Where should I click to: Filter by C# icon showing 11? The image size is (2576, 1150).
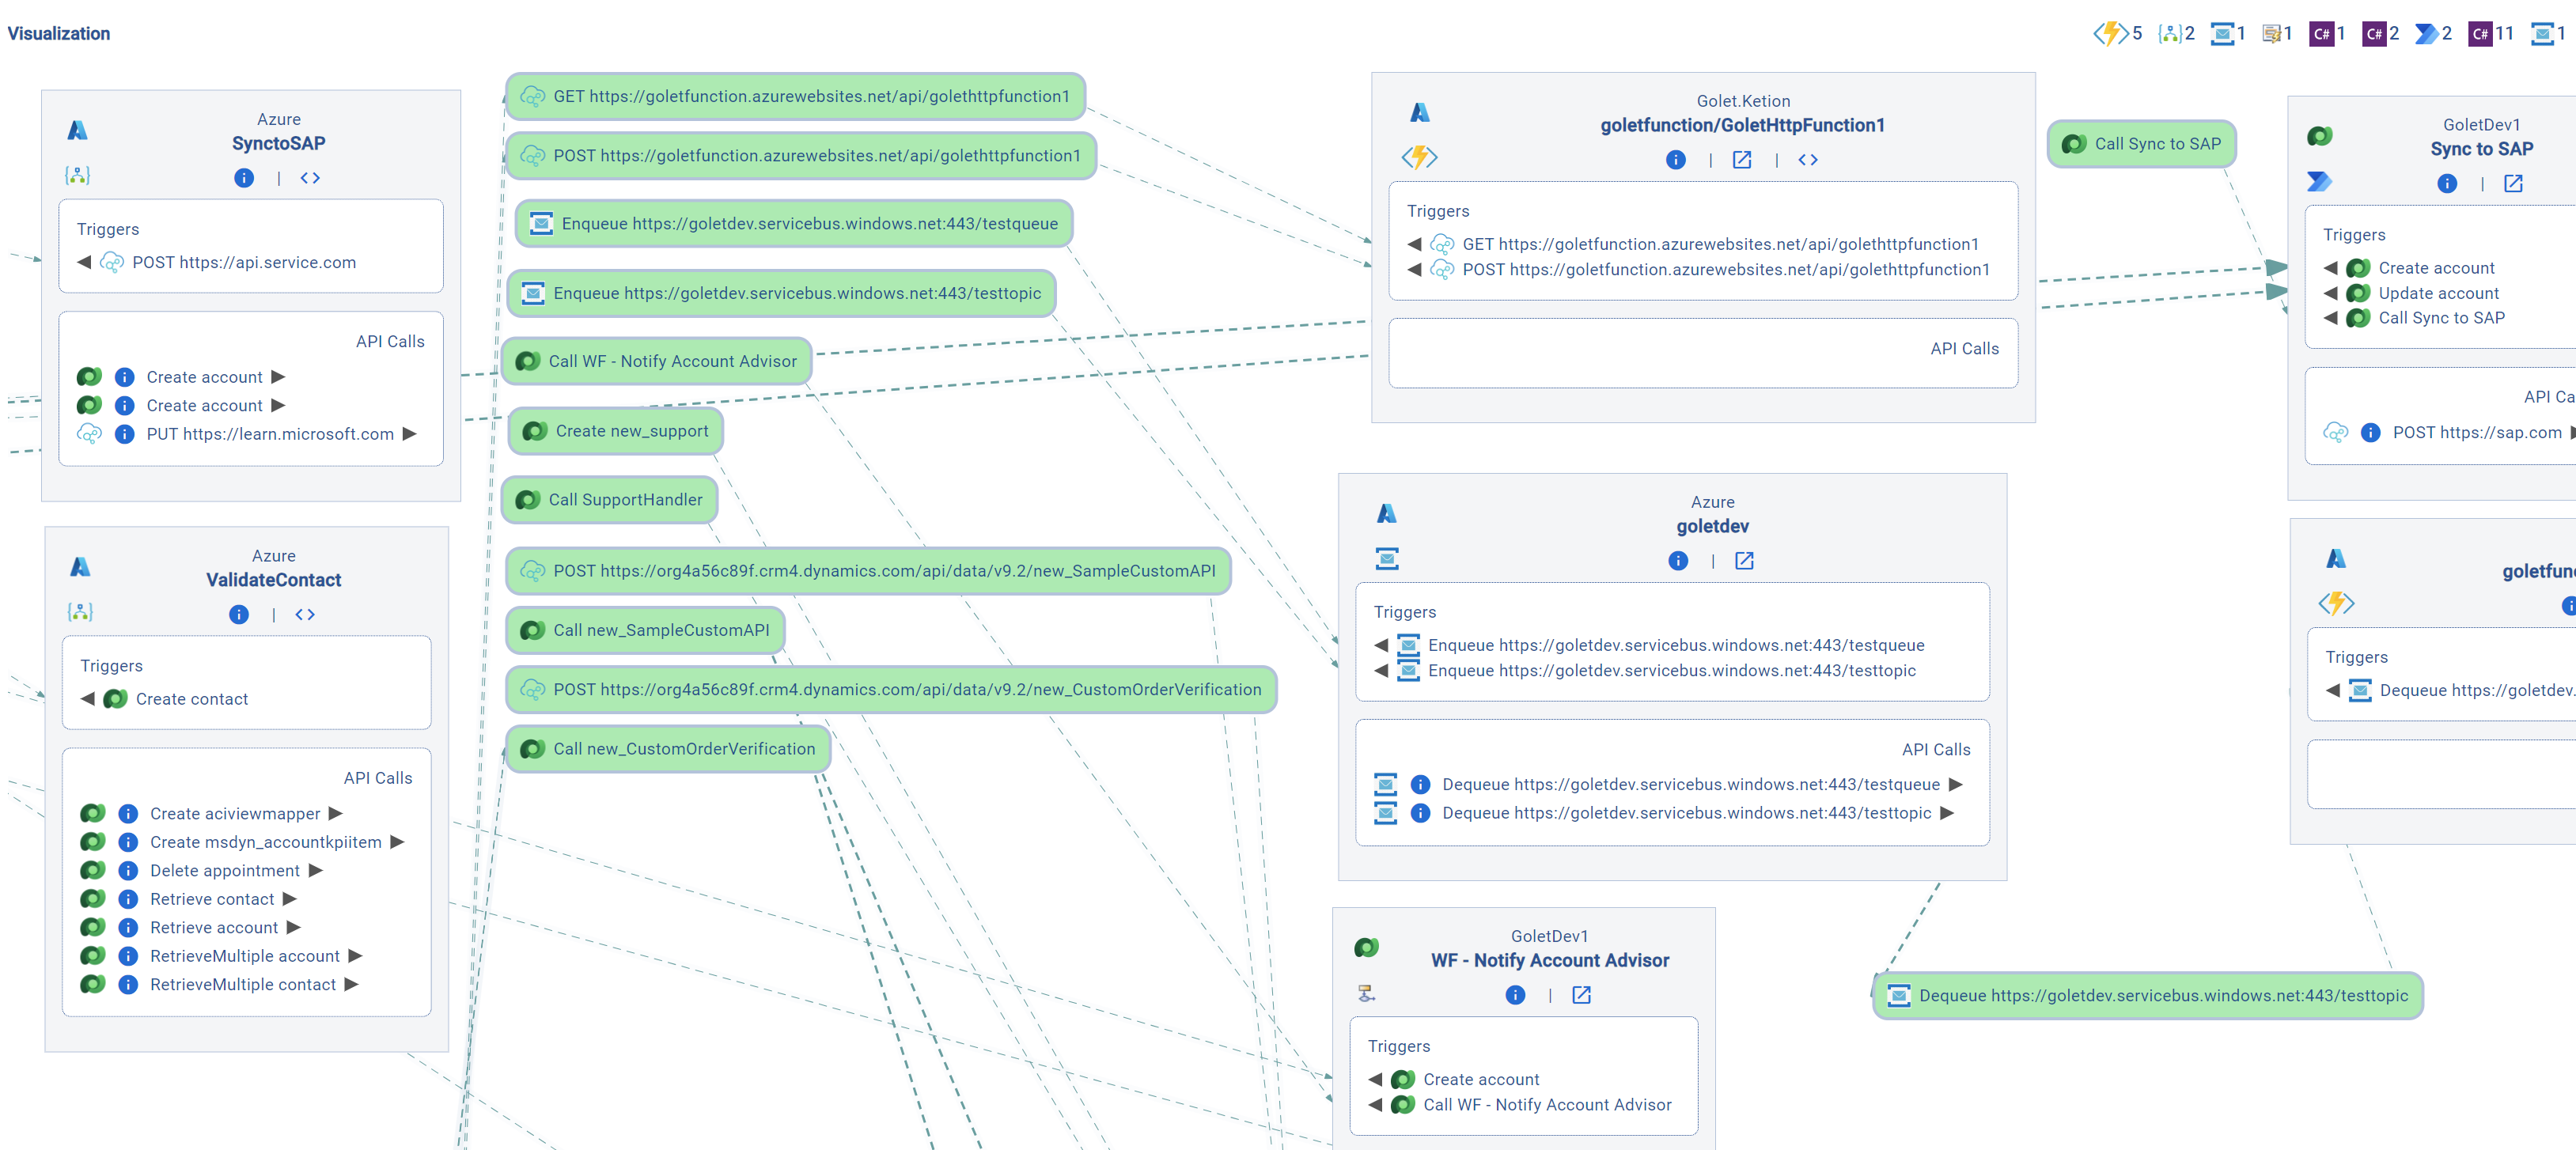point(2480,33)
